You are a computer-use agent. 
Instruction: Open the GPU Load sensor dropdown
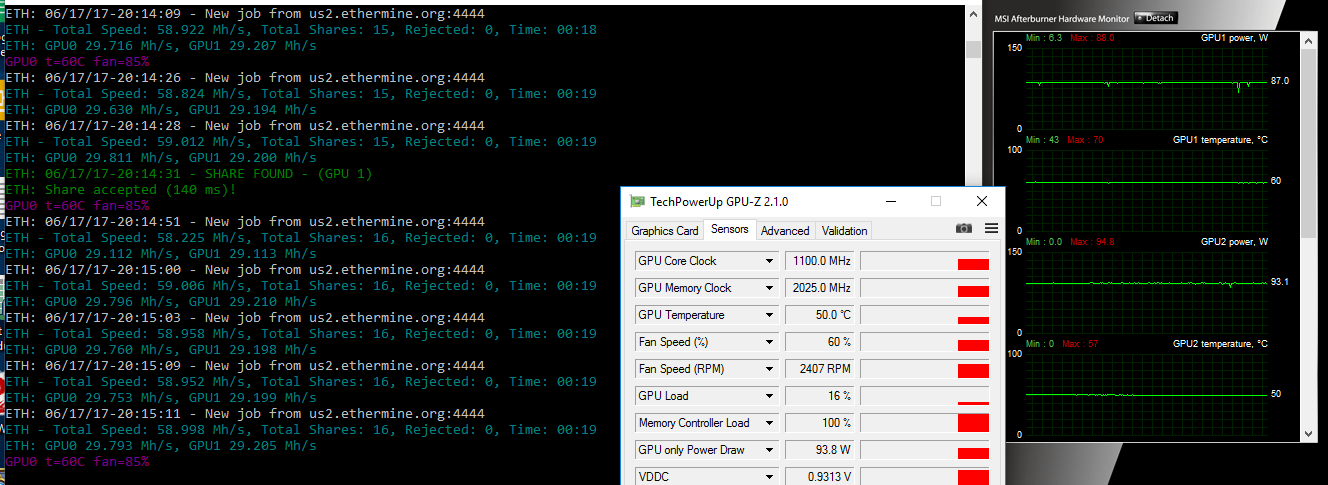(769, 396)
